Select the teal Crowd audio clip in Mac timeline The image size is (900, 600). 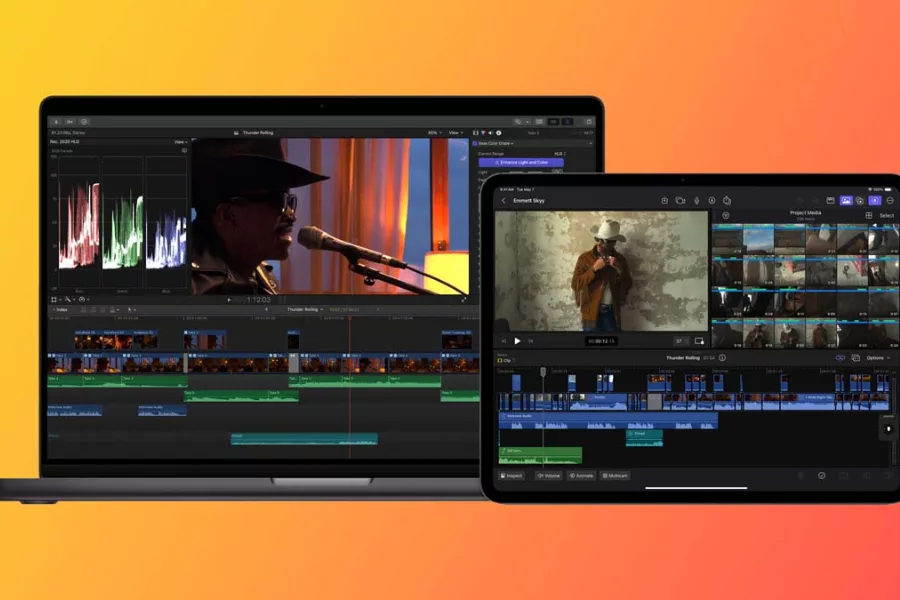(x=304, y=439)
